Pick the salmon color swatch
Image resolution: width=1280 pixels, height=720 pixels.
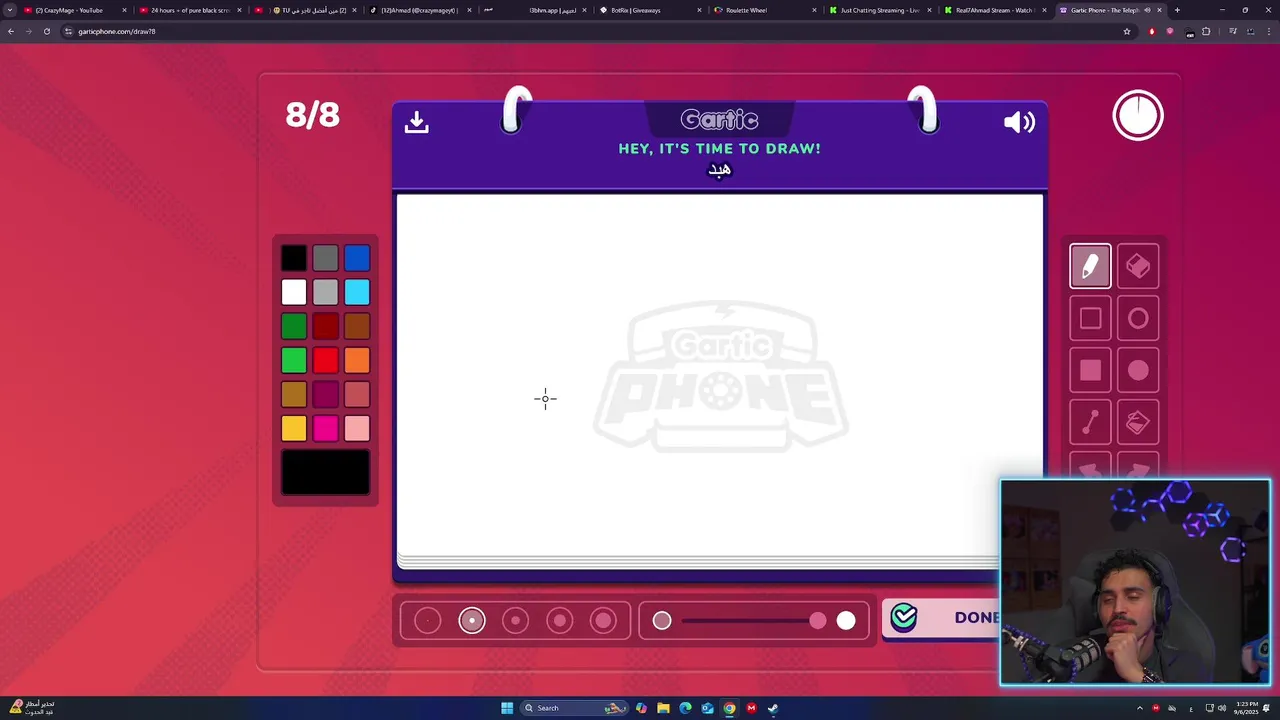click(357, 394)
